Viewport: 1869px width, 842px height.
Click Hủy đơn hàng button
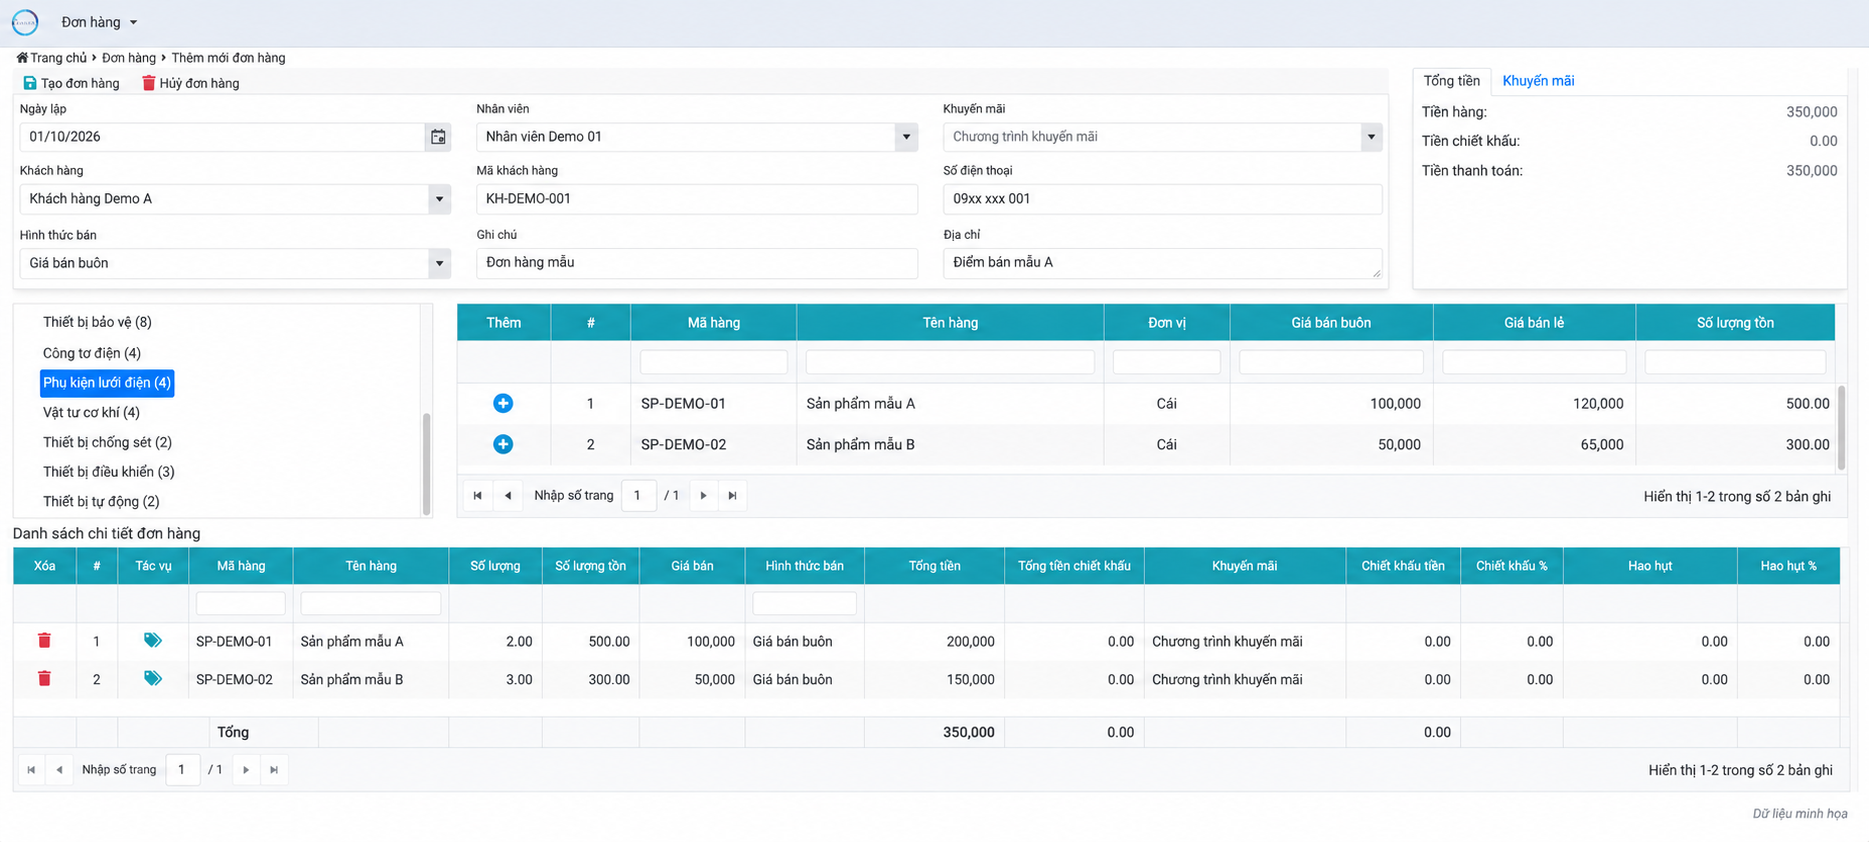[190, 83]
